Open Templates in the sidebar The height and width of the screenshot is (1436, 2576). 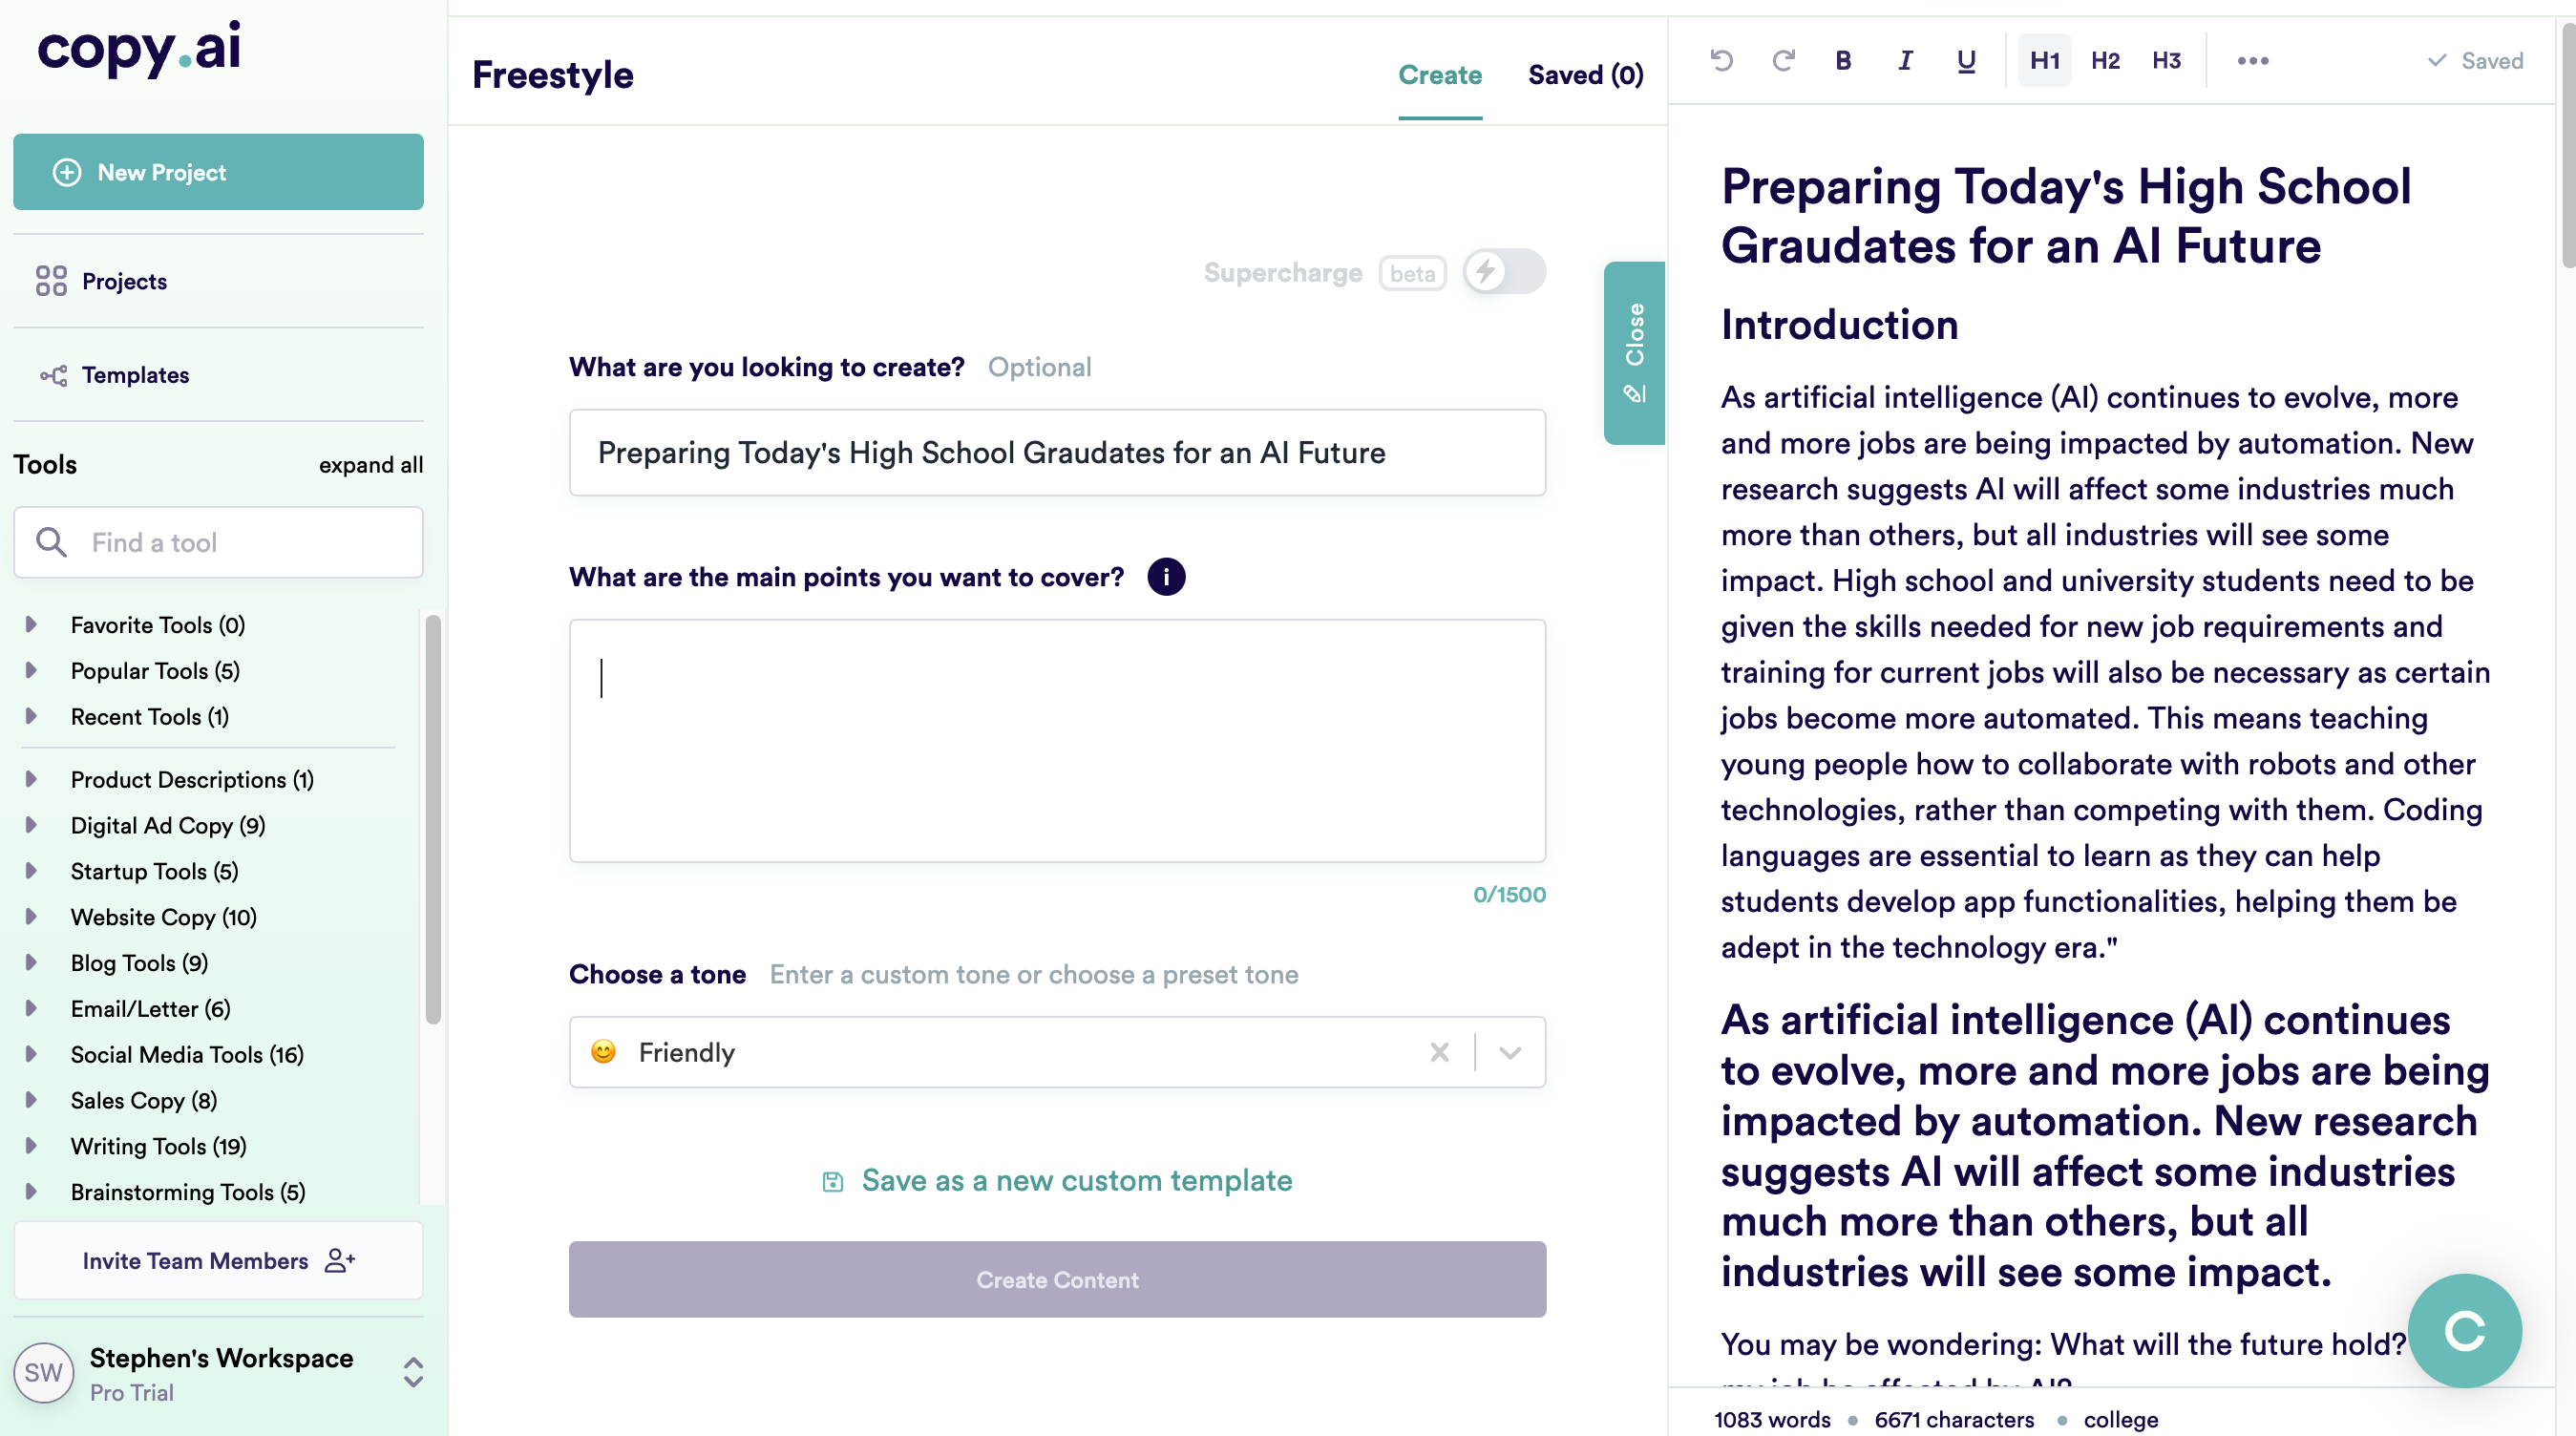point(135,375)
